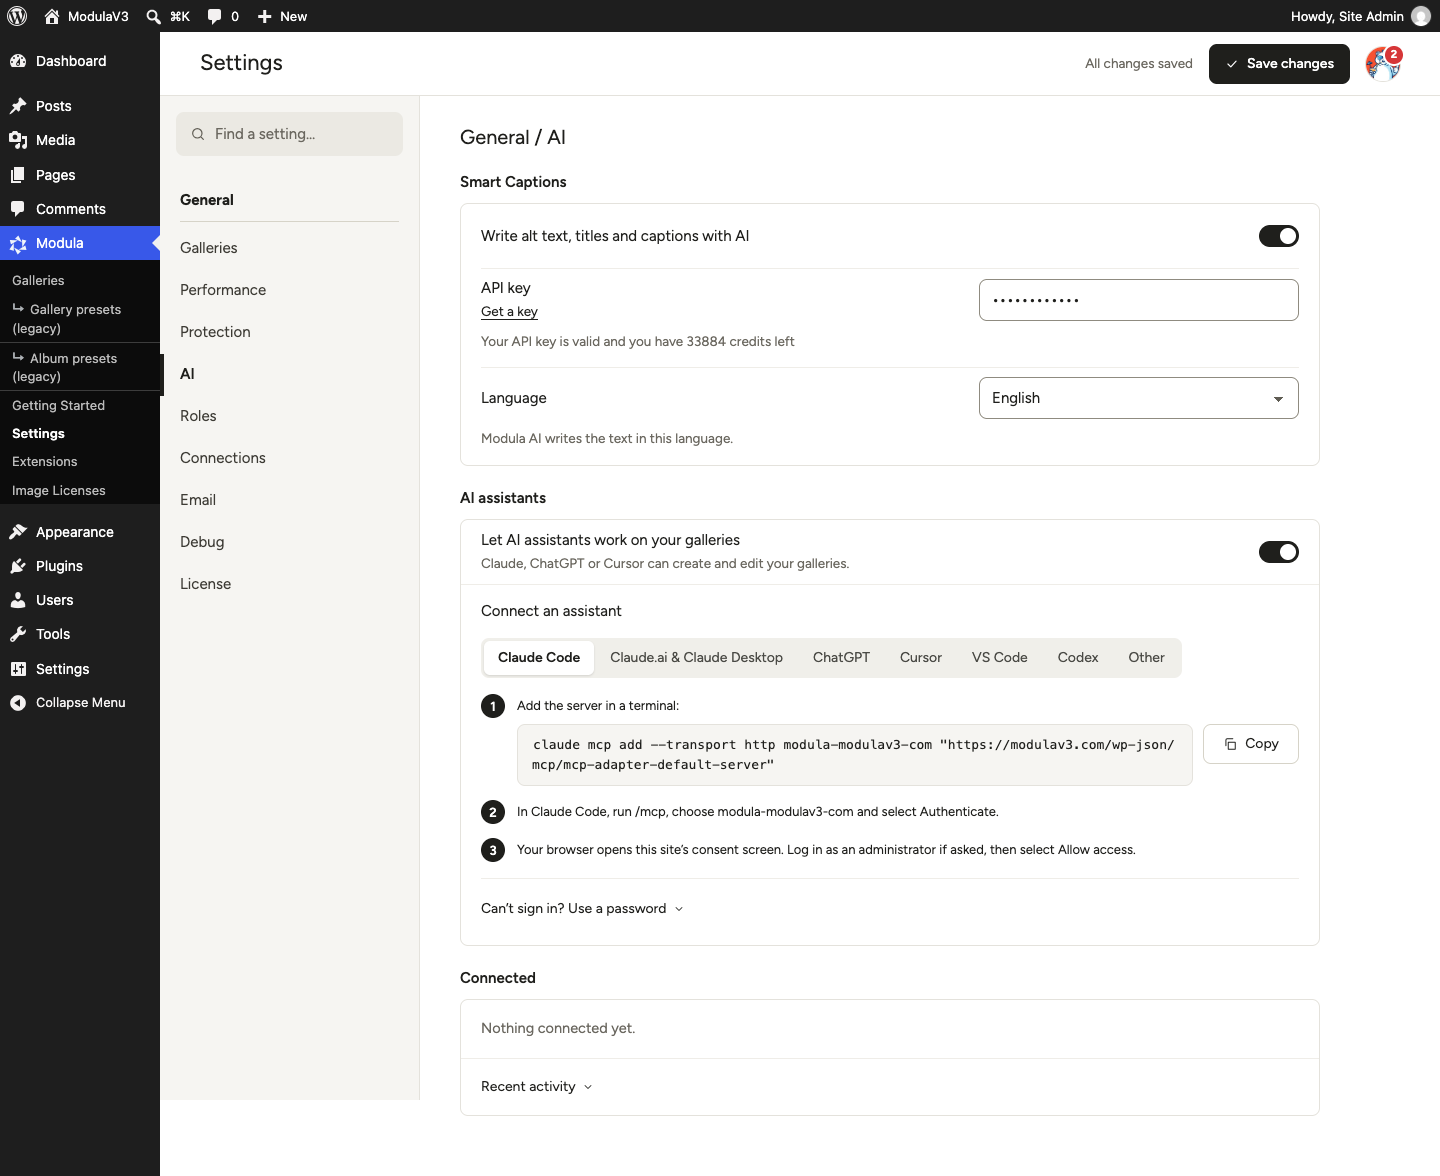Copy the Claude MCP terminal command

(1251, 744)
